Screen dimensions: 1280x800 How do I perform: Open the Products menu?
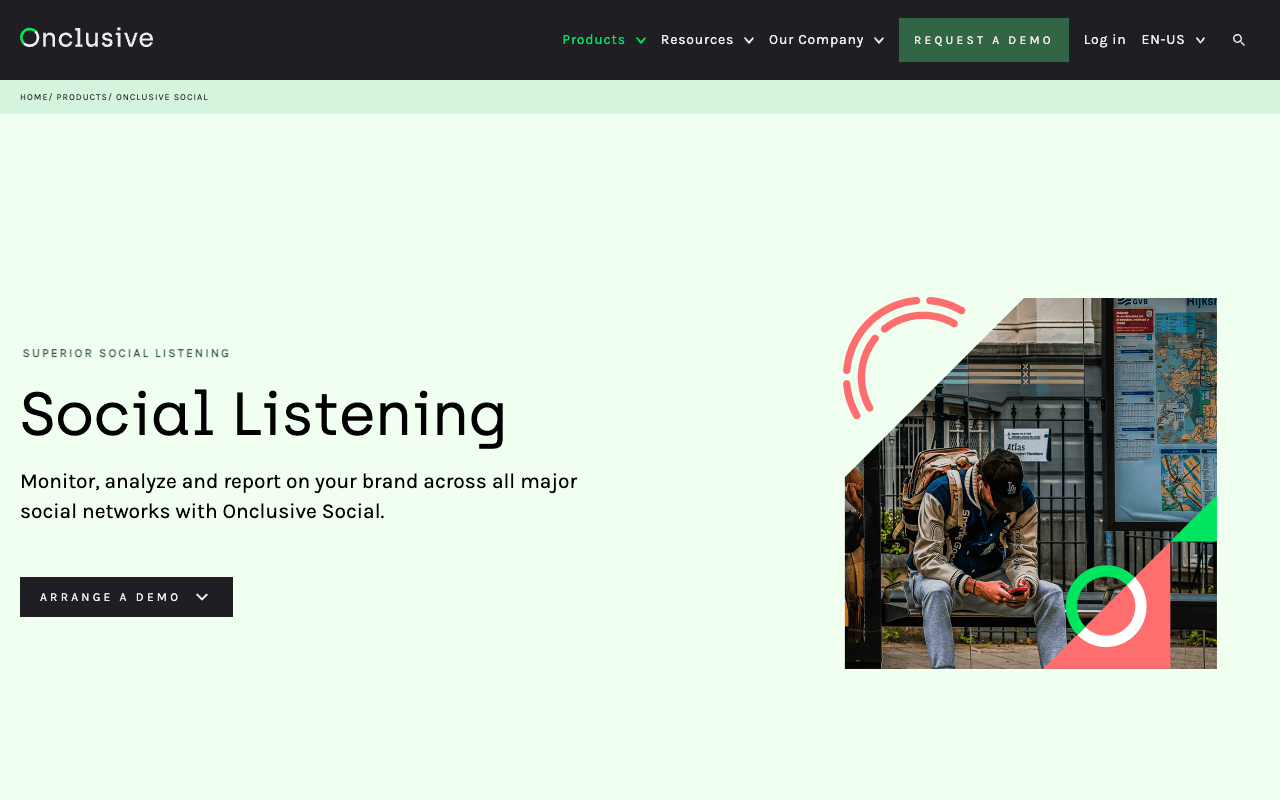pyautogui.click(x=593, y=40)
